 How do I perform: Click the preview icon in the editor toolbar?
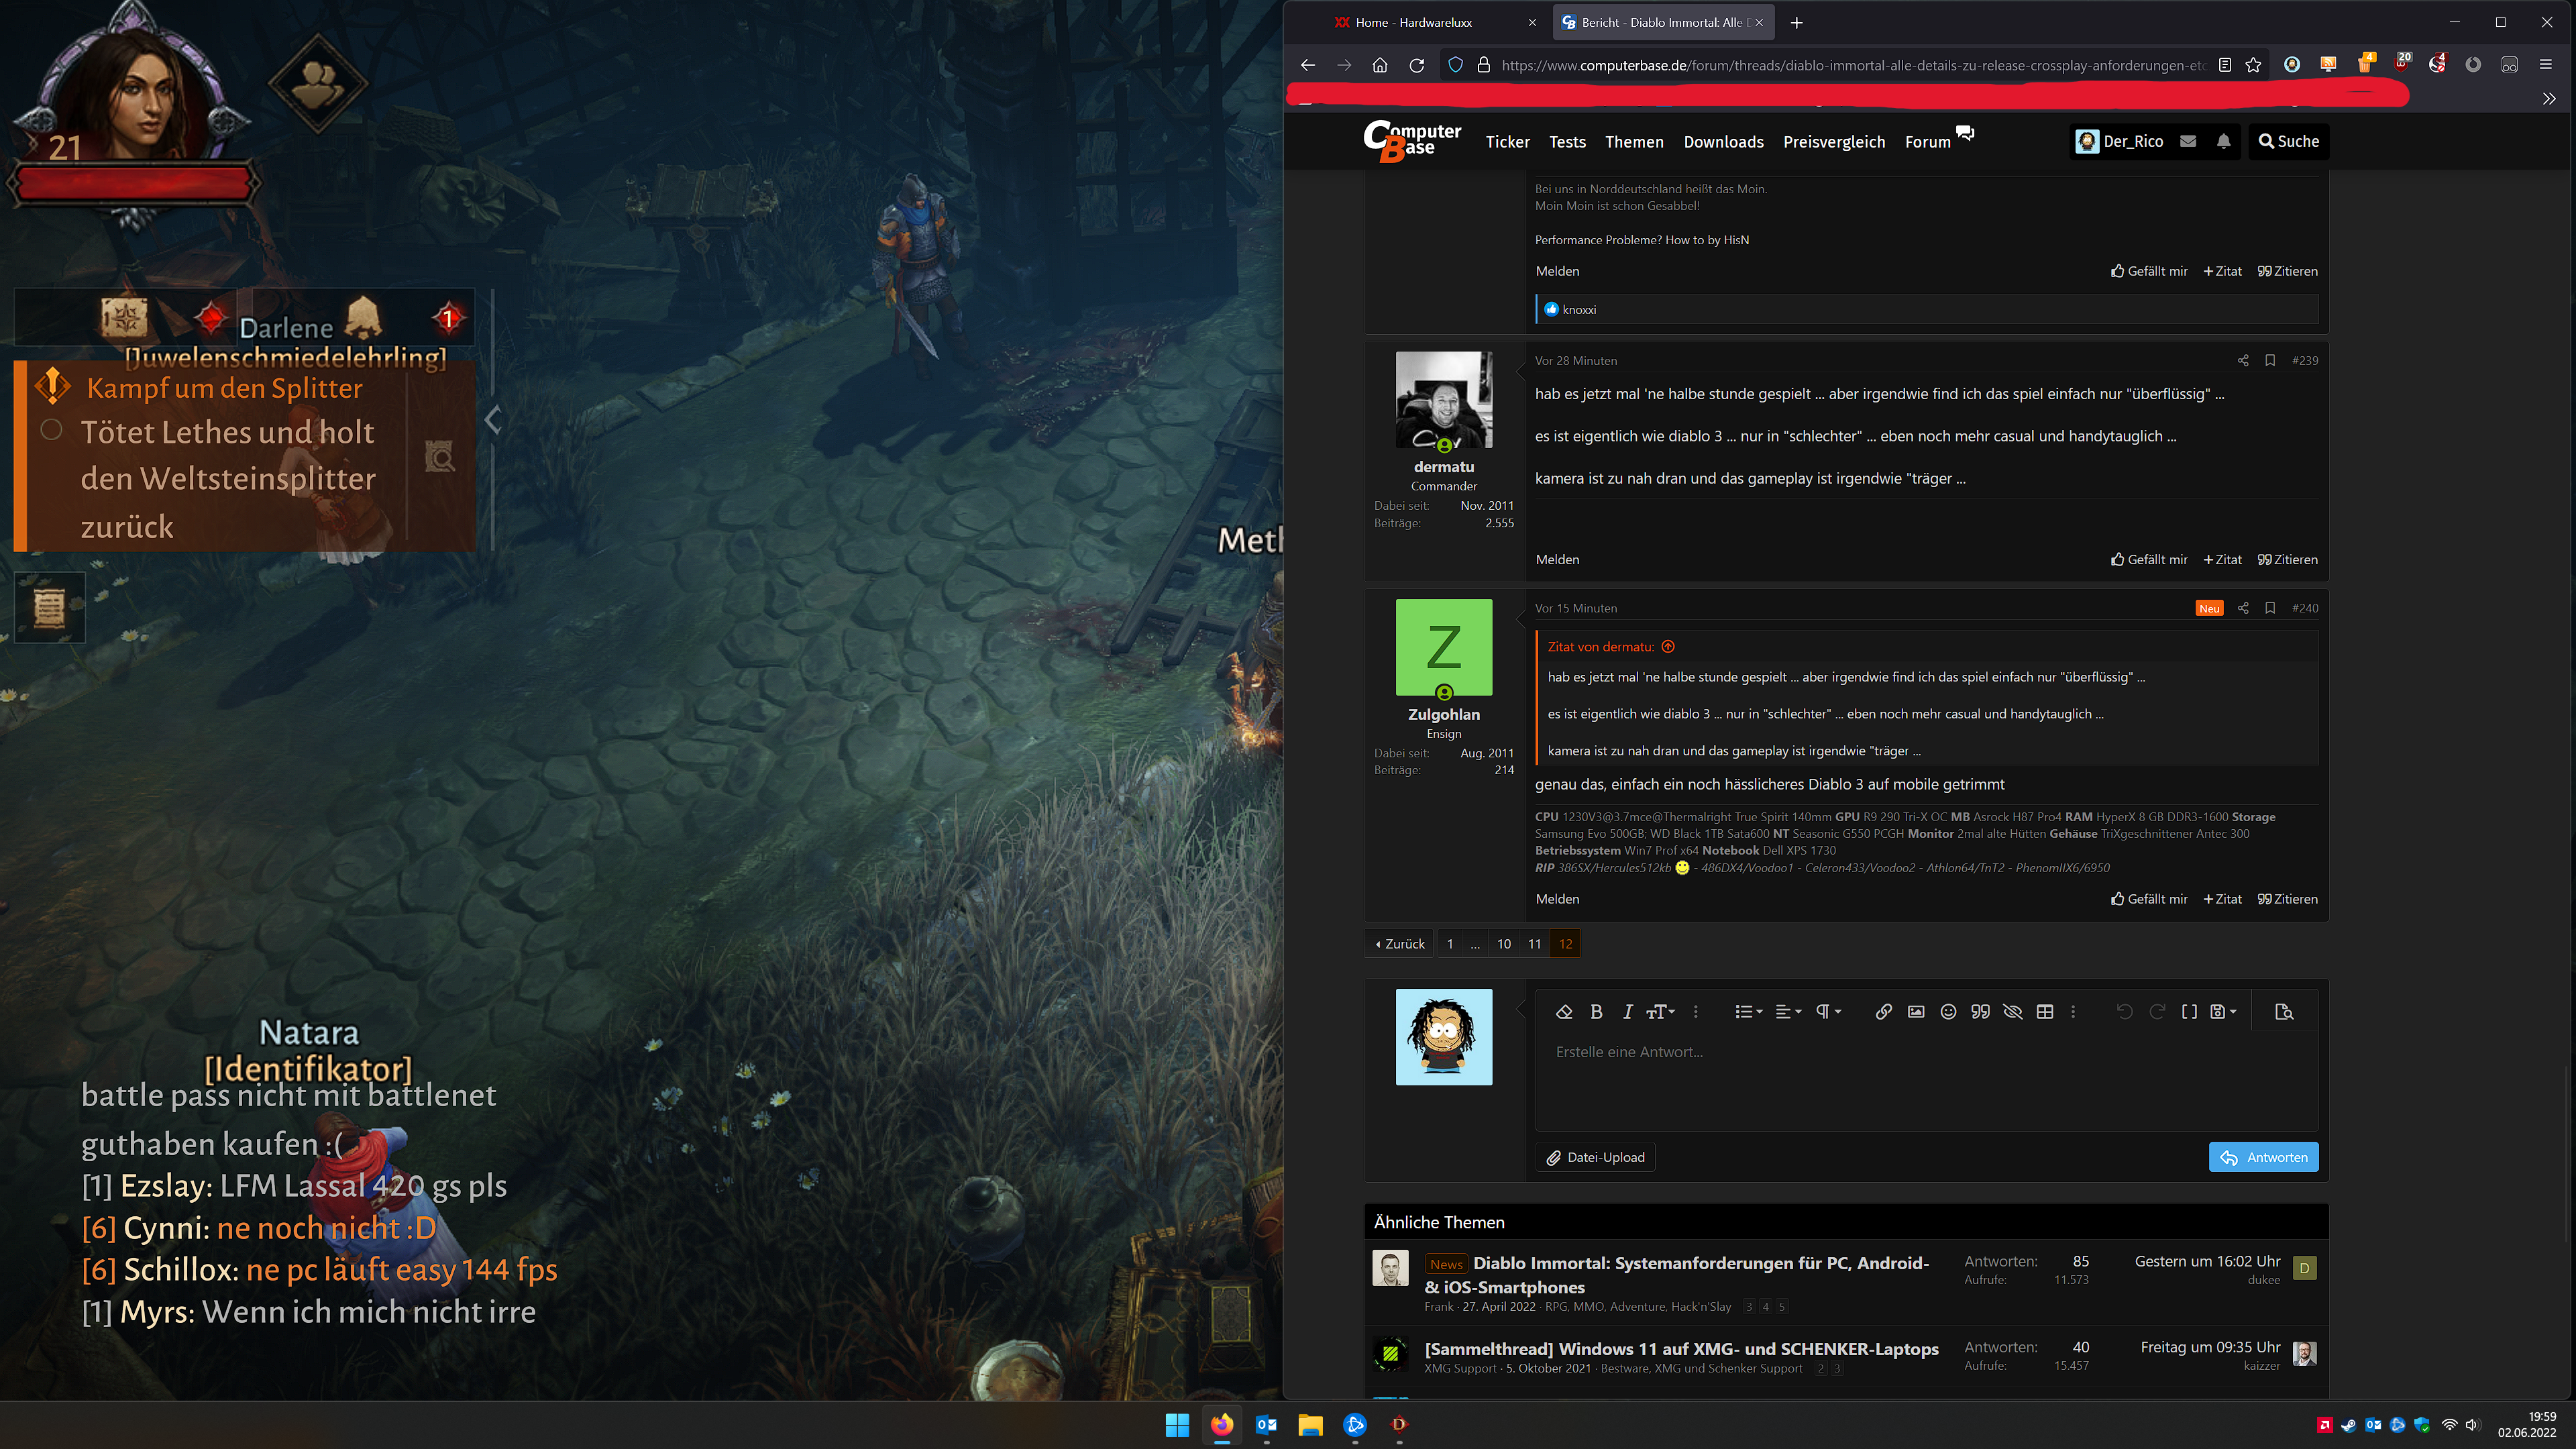(x=2284, y=1012)
